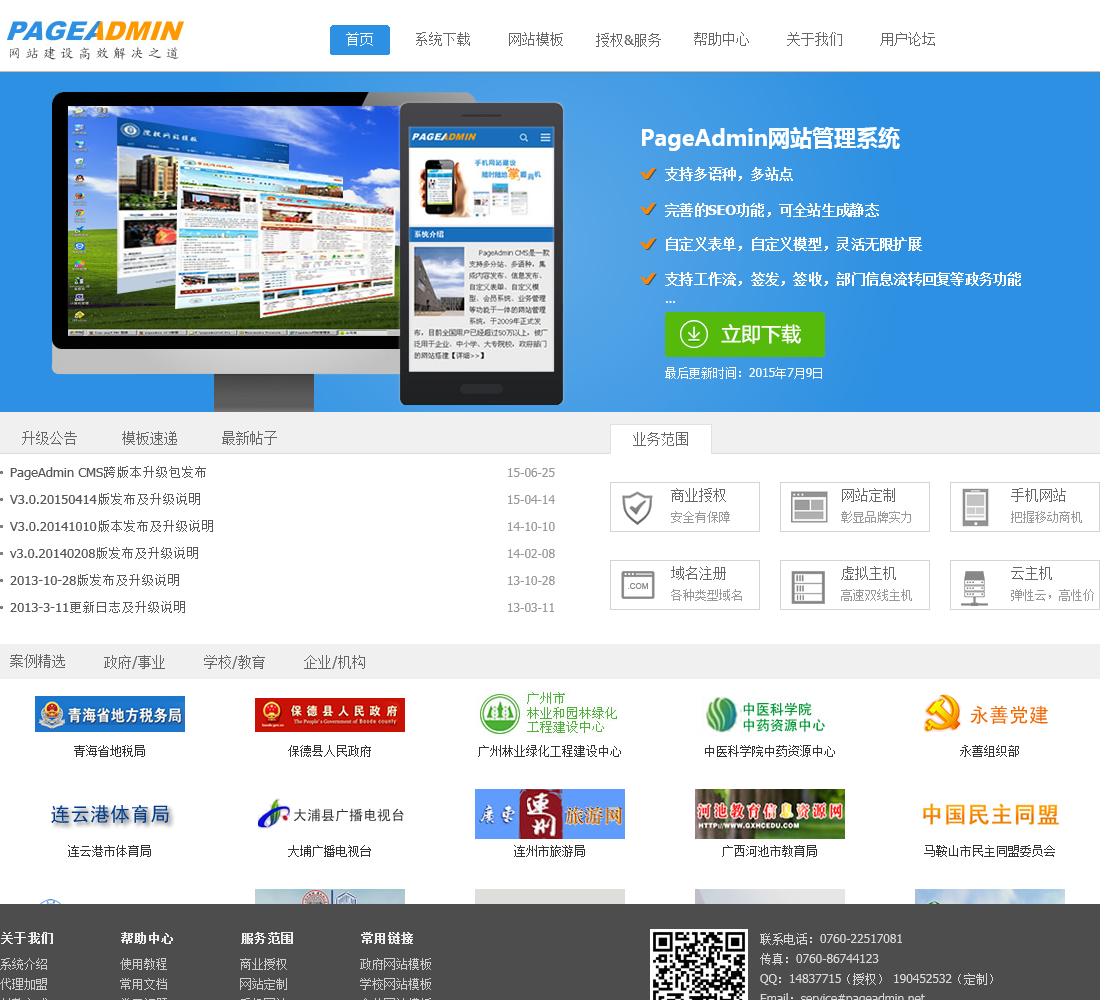This screenshot has height=1000, width=1100.
Task: Open the 商业授权 service title
Action: (x=698, y=495)
